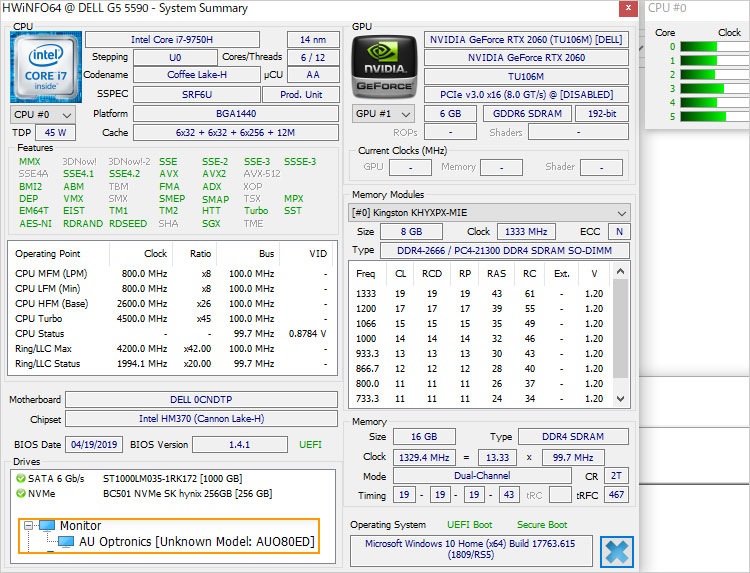Click the green check icon beside NVMe
The height and width of the screenshot is (573, 750).
21,493
